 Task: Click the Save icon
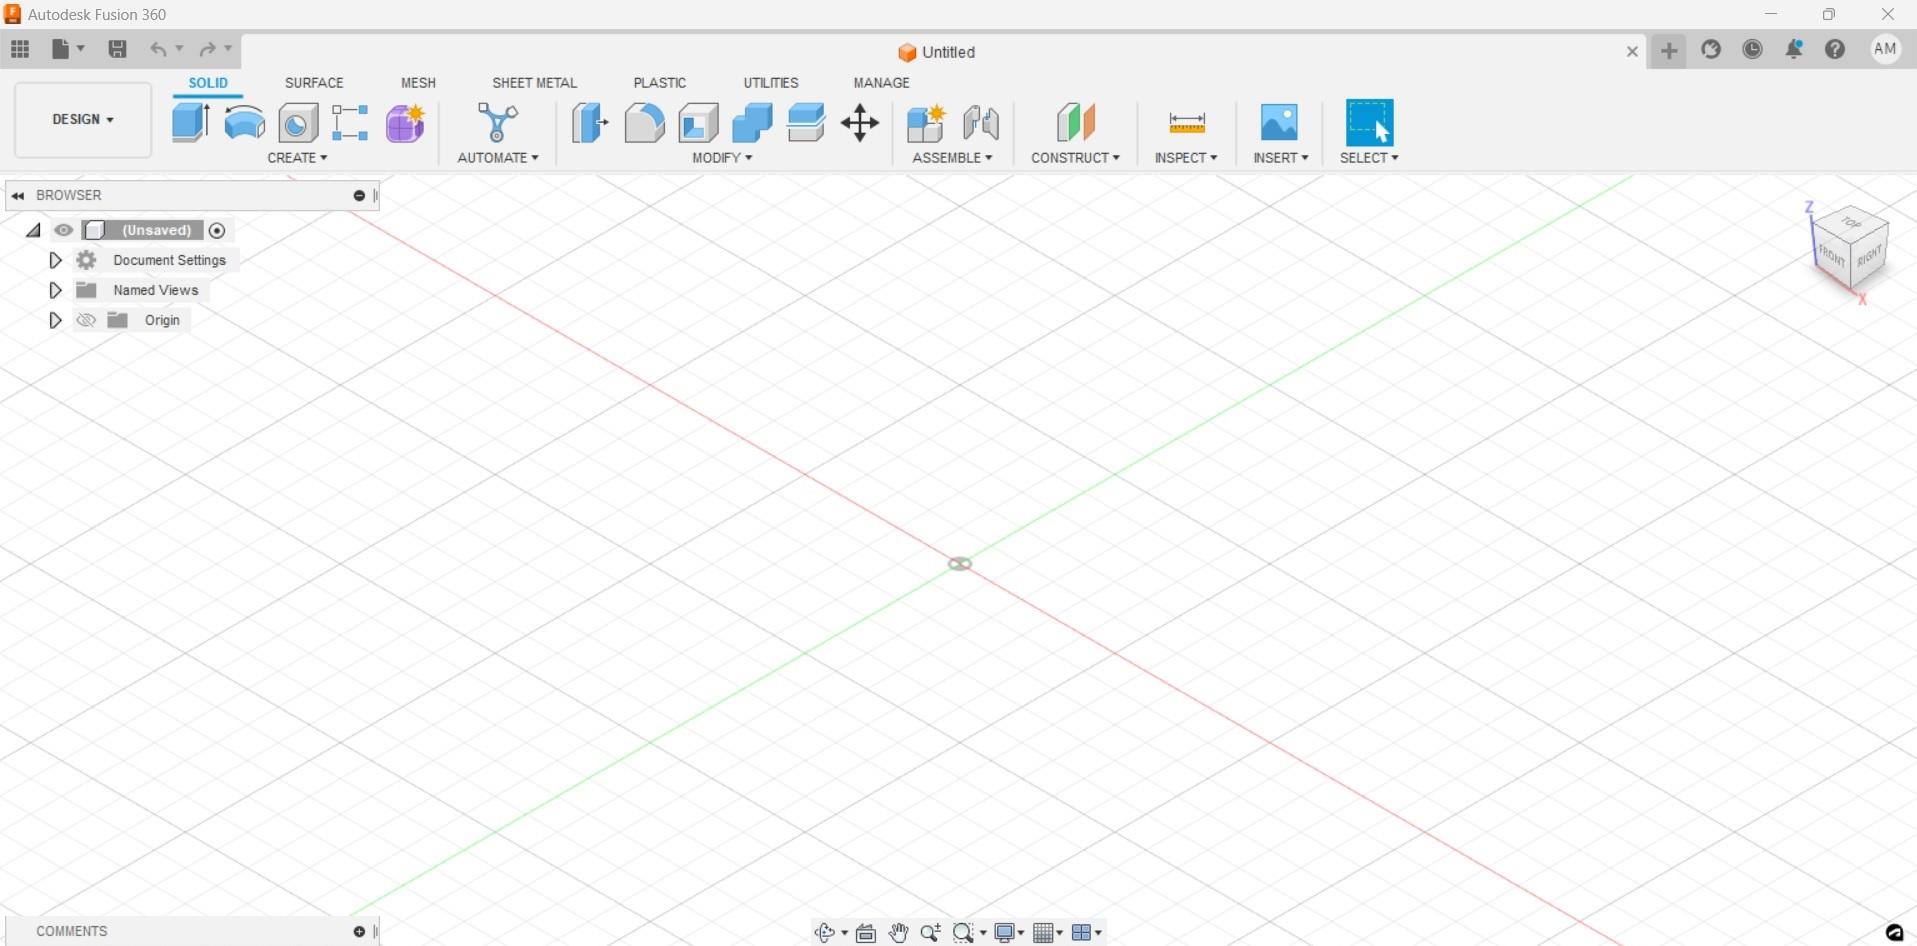117,49
